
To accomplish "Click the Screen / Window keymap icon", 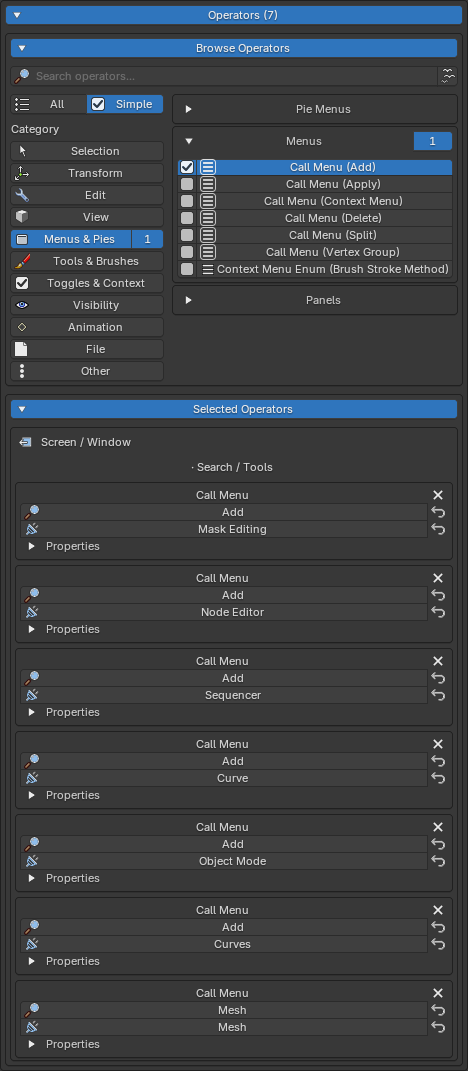I will (25, 442).
